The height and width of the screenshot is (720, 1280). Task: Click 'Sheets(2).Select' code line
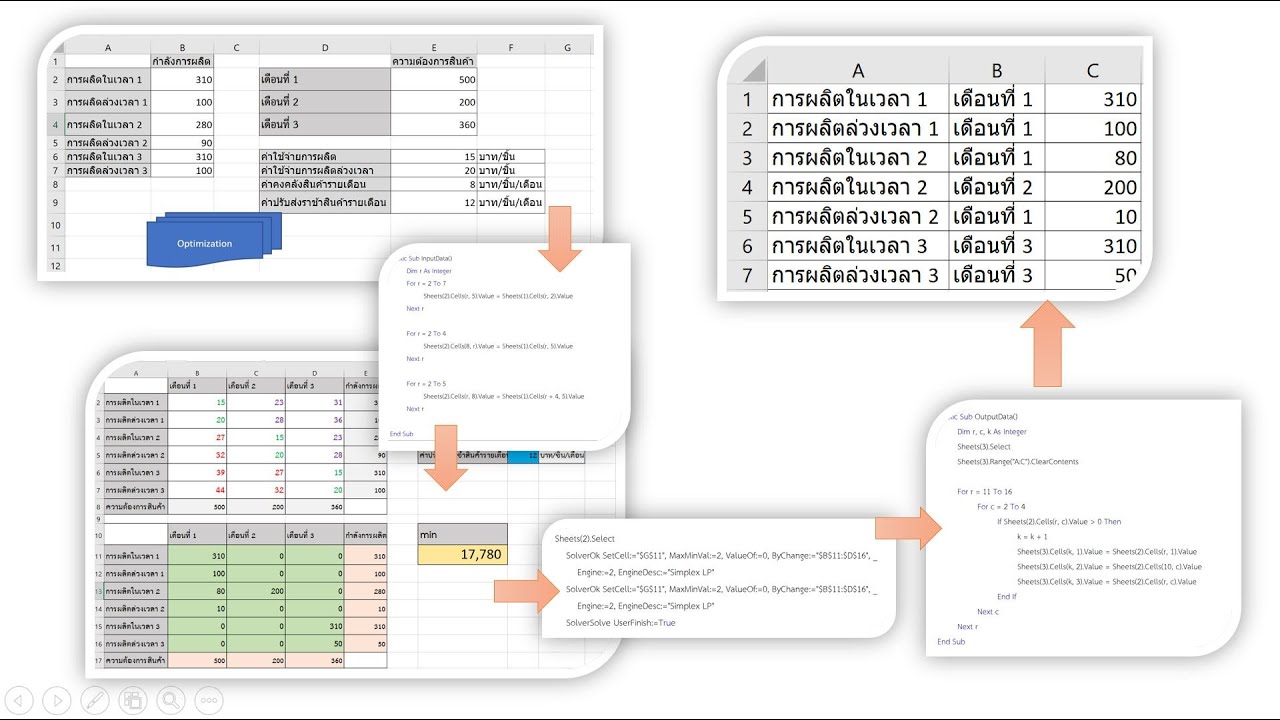coord(585,539)
